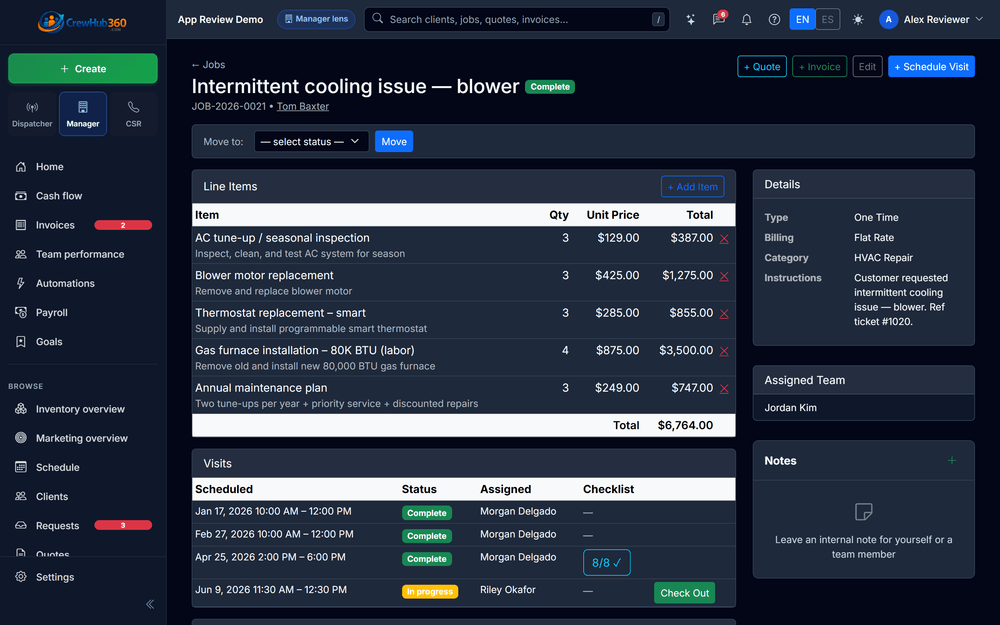
Task: Select the Jan 17, 2026 visit row
Action: coord(464,512)
